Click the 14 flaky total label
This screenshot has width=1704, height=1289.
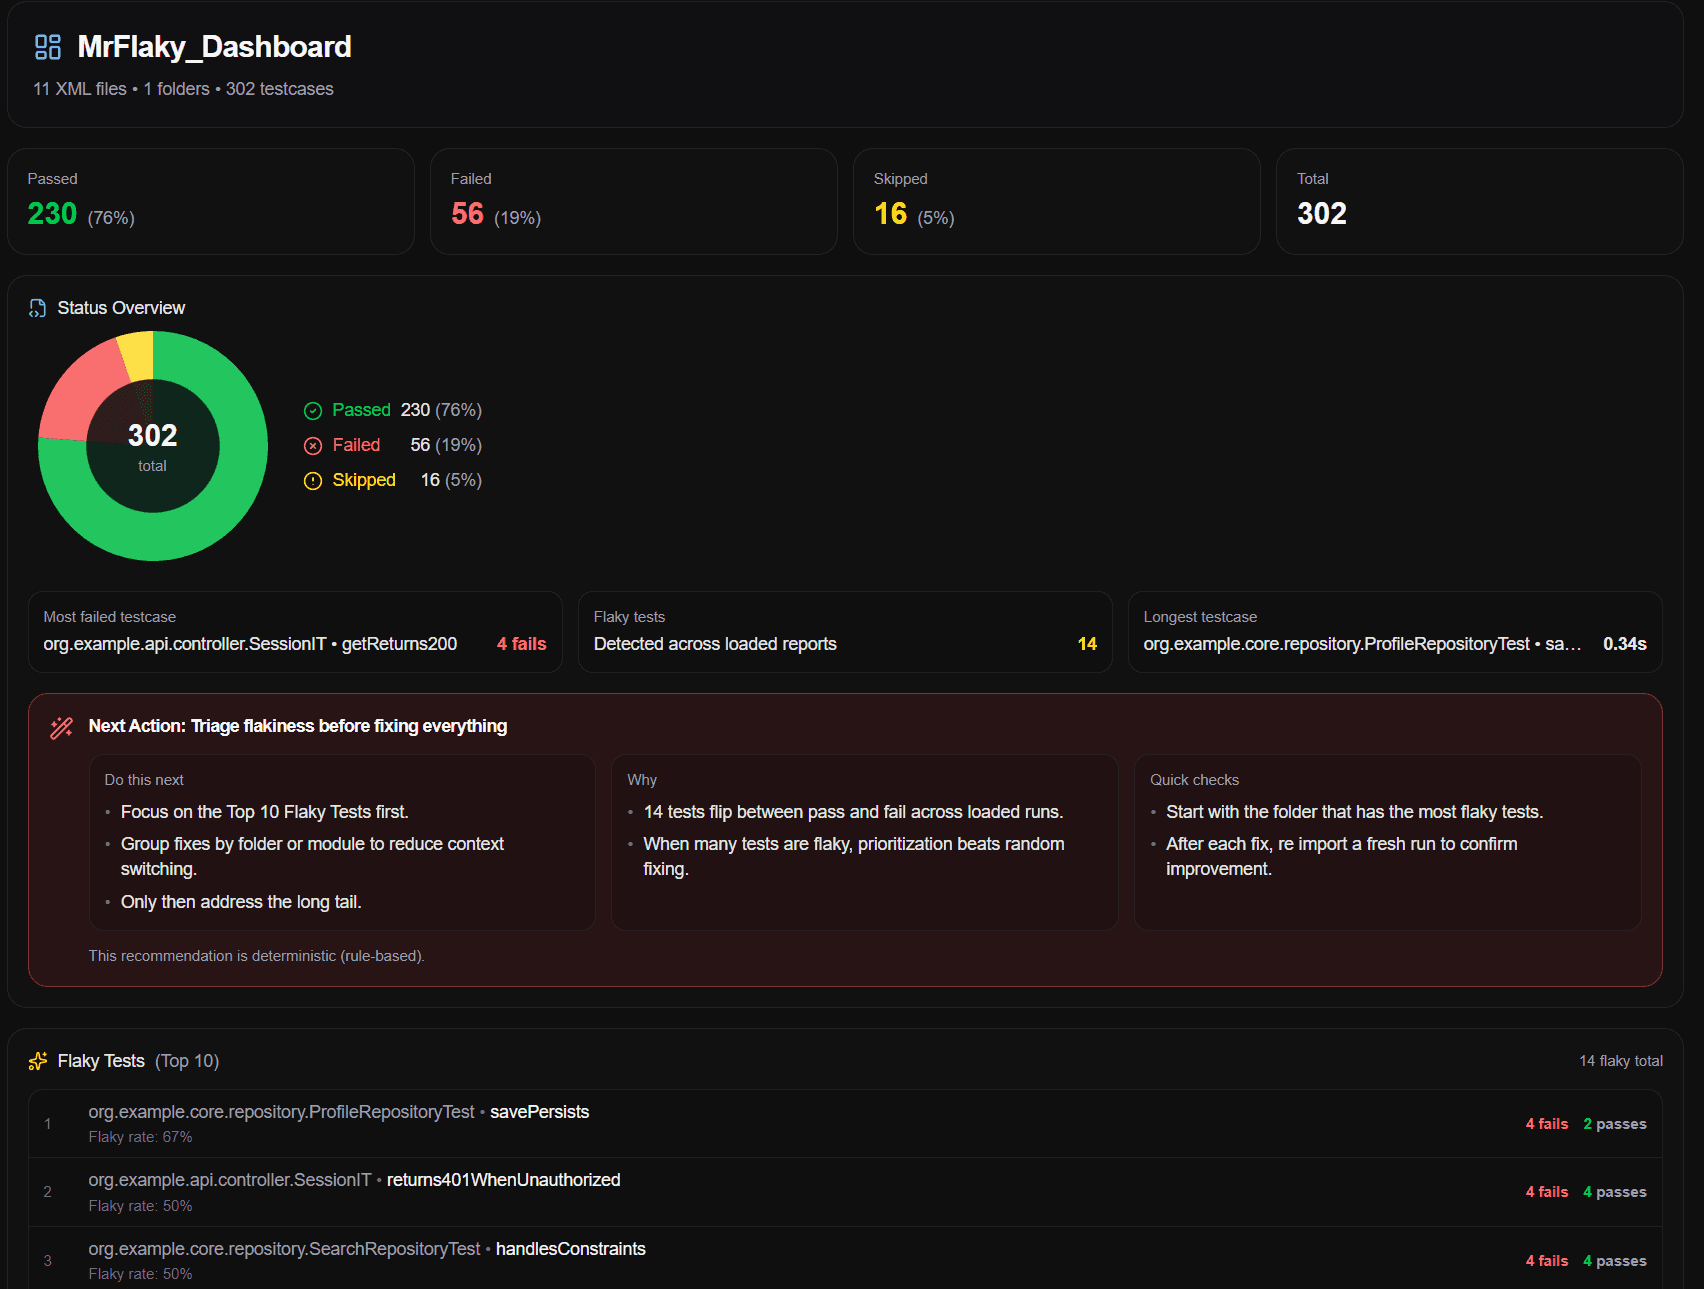1620,1061
